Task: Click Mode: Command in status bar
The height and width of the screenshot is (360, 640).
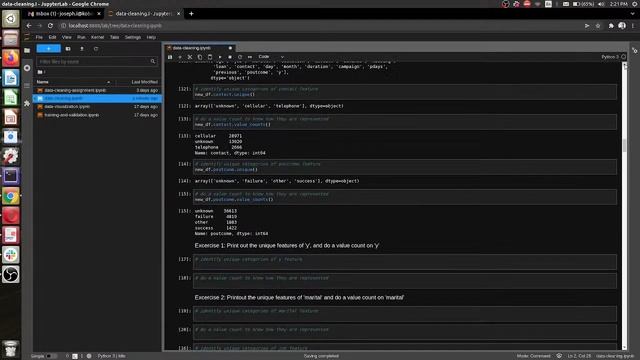Action: (533, 356)
